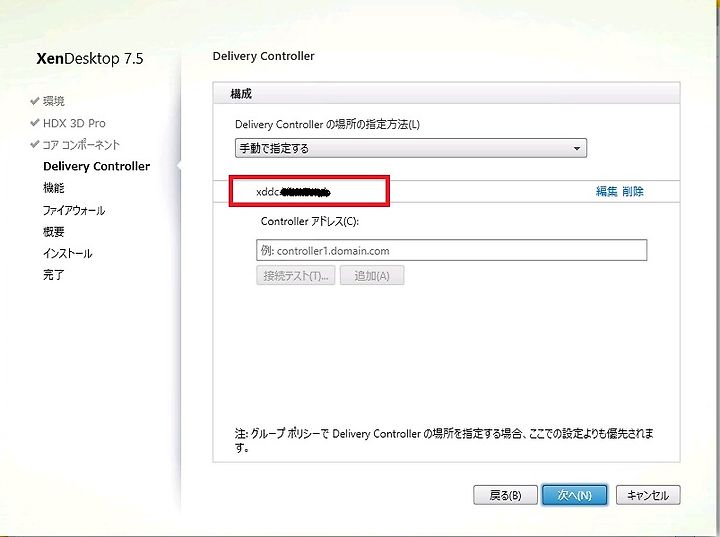Select the コア コンポーネント sidebar step
The width and height of the screenshot is (720, 537).
81,145
